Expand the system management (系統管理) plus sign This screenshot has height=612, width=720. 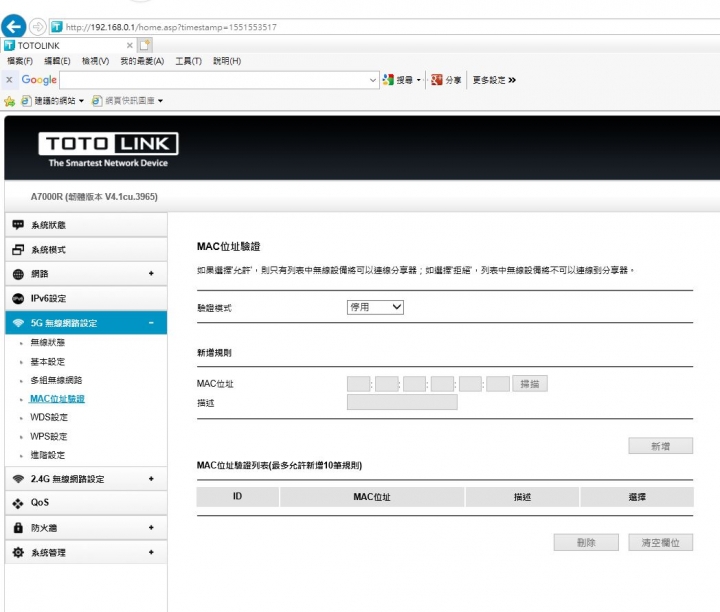coord(151,552)
